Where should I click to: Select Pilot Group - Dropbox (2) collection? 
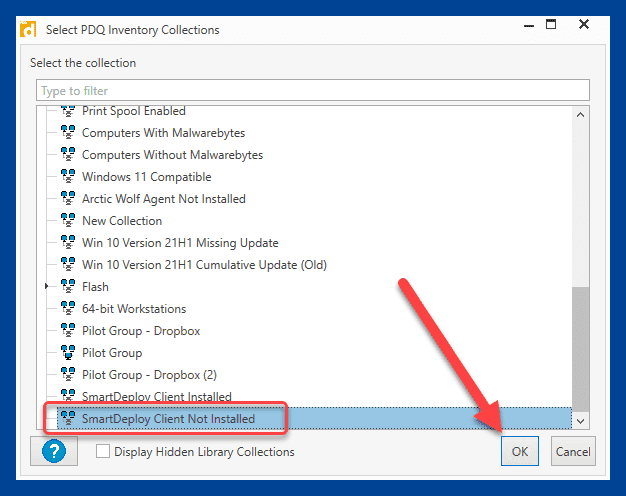pos(149,374)
